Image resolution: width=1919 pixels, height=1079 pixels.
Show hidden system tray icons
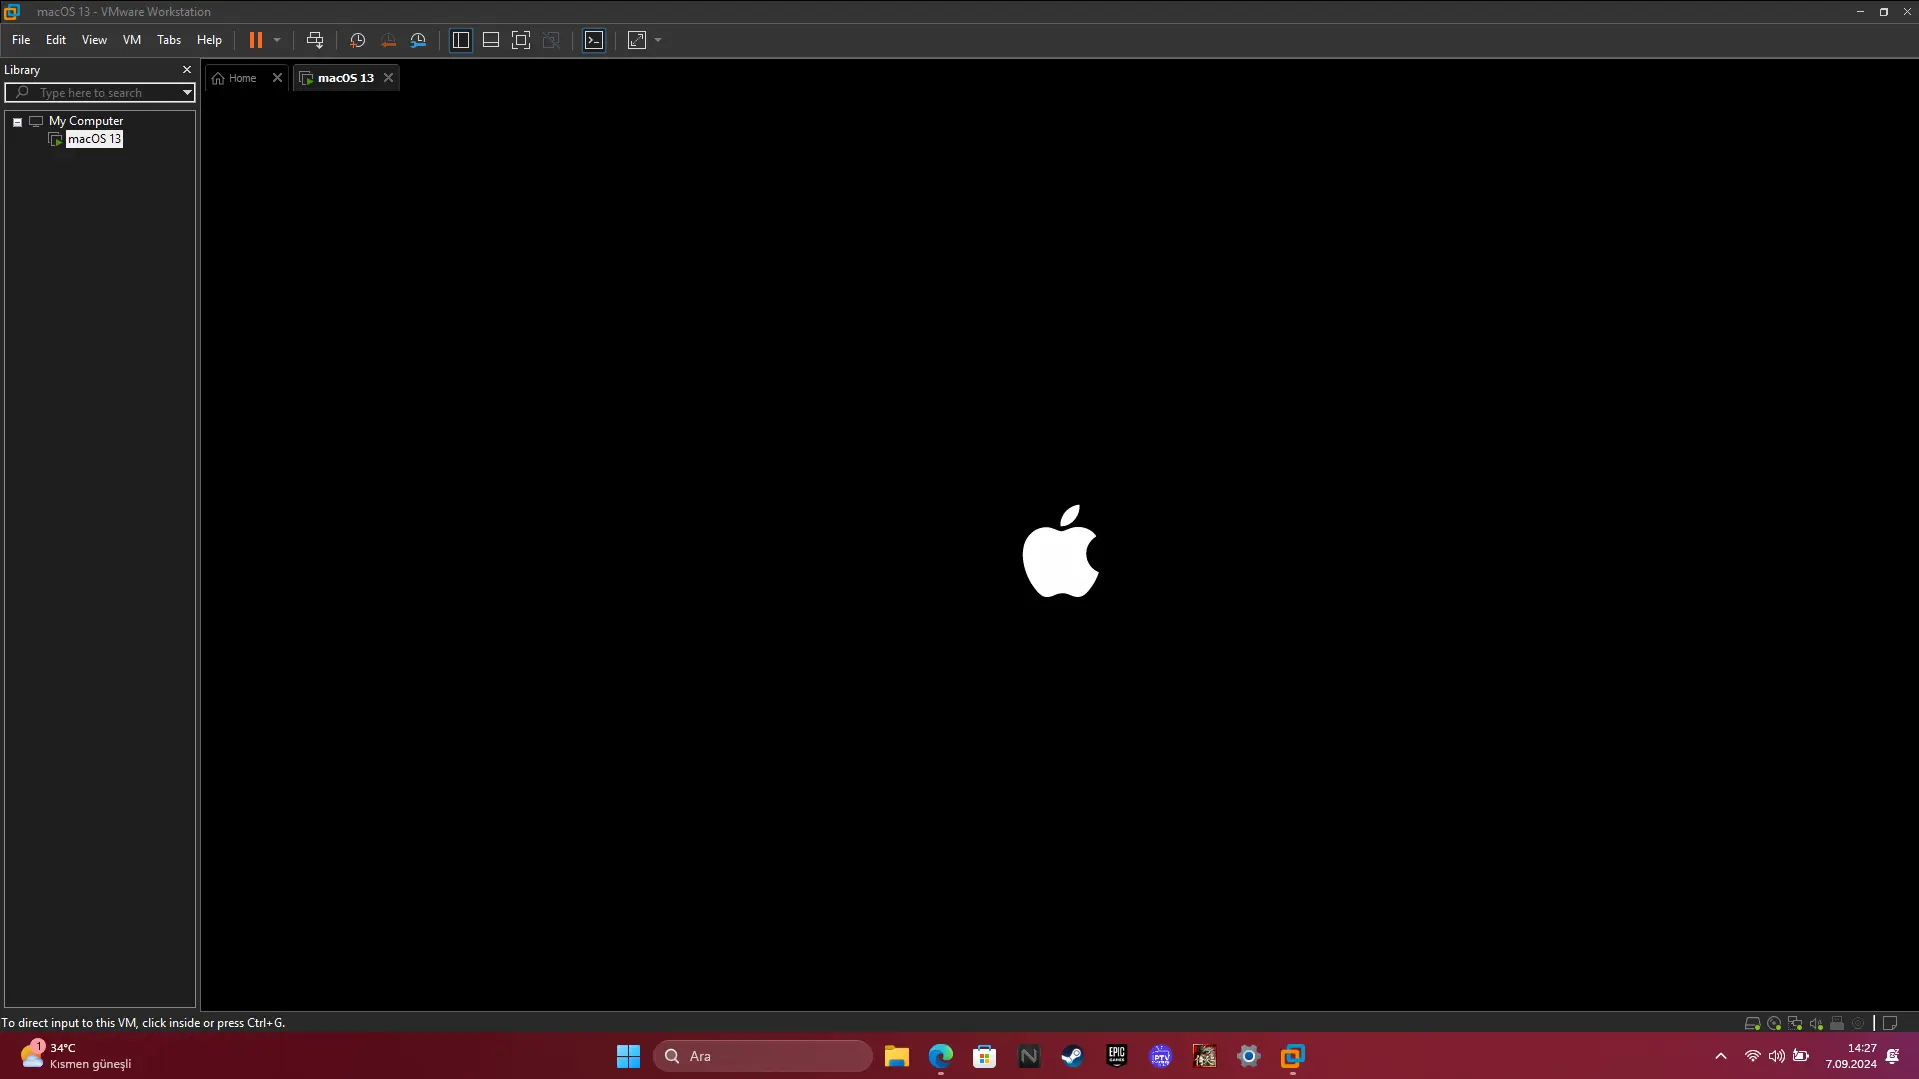point(1721,1056)
